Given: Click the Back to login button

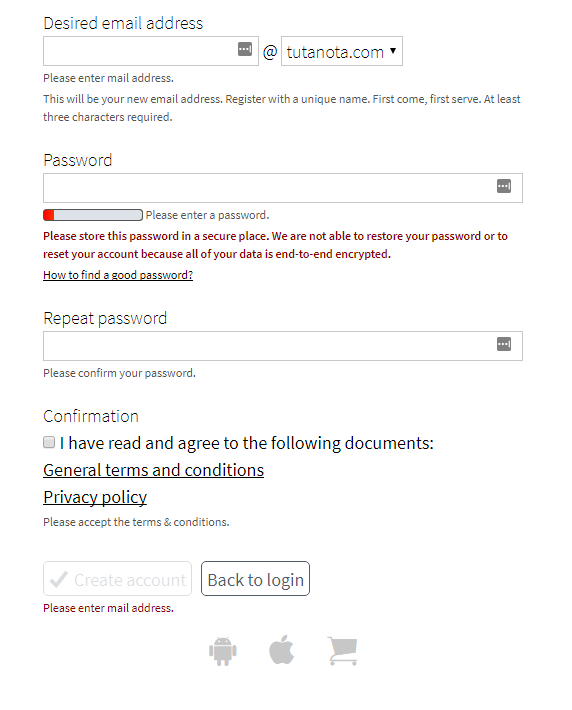Looking at the screenshot, I should [x=255, y=579].
